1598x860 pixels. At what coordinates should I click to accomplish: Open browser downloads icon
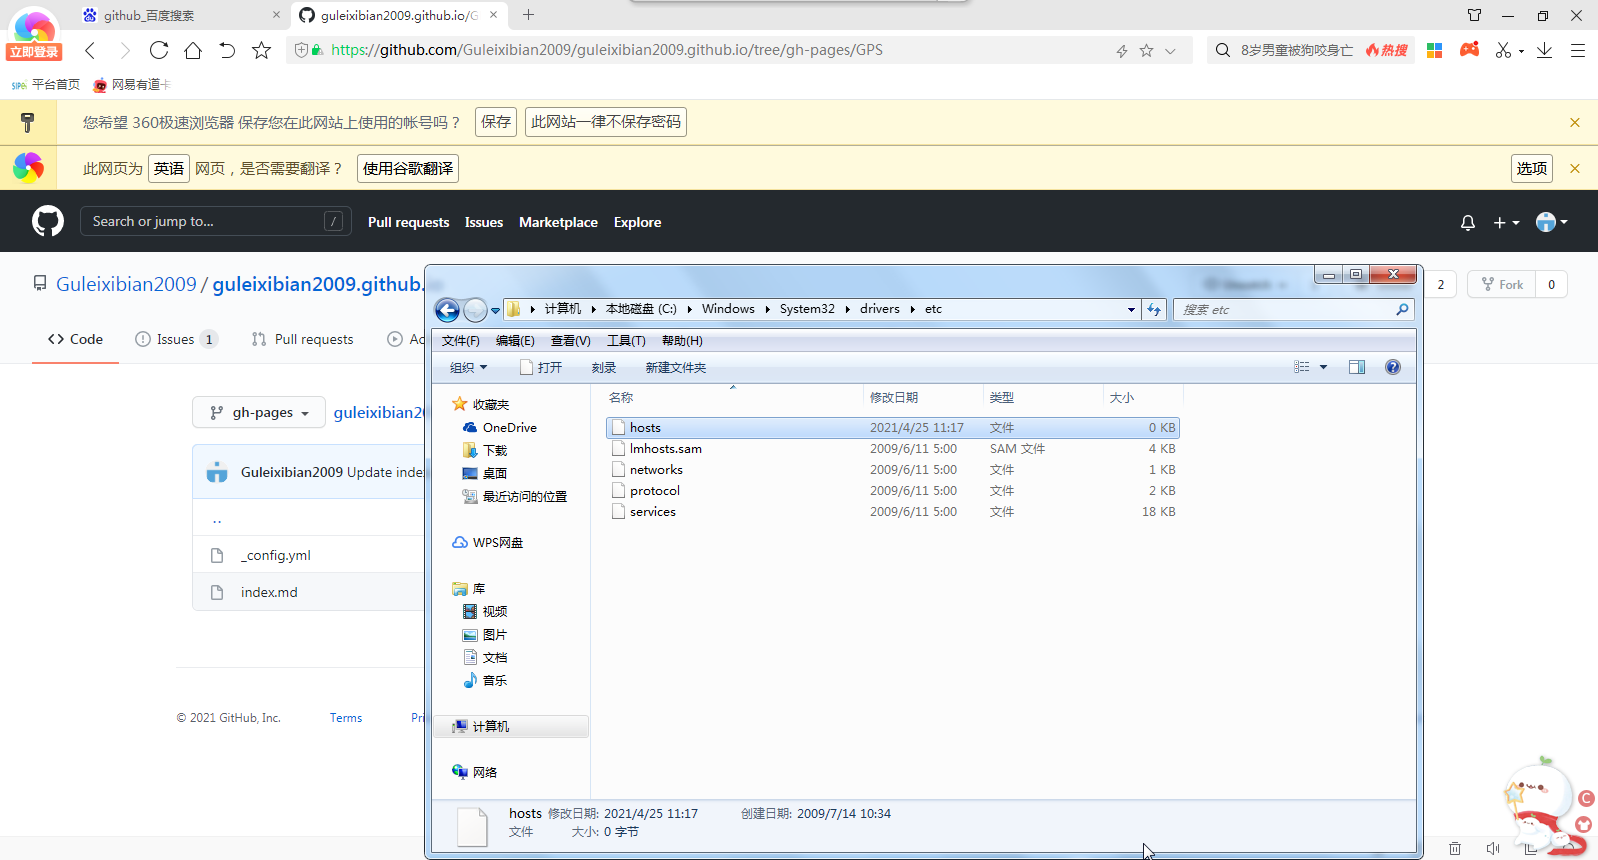[x=1544, y=50]
